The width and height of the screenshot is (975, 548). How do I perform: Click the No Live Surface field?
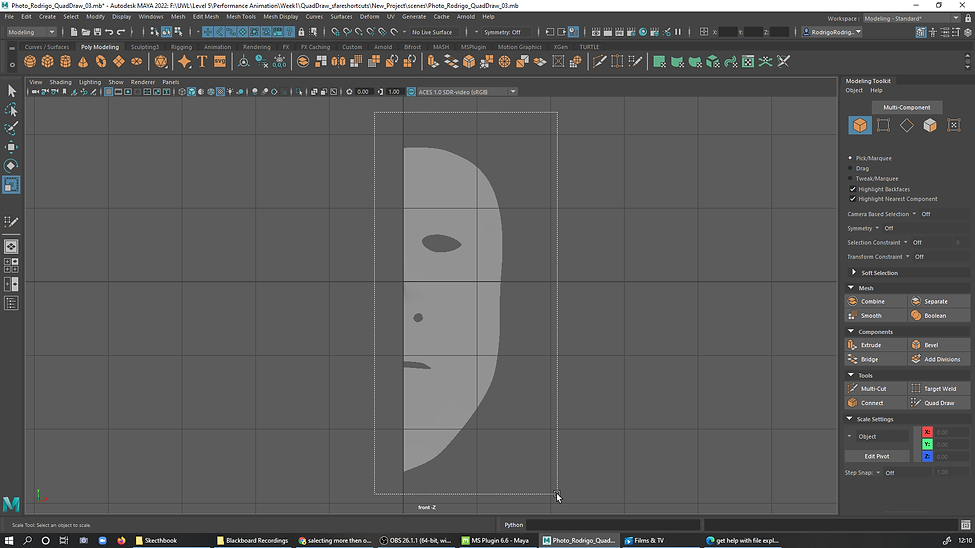(x=432, y=32)
